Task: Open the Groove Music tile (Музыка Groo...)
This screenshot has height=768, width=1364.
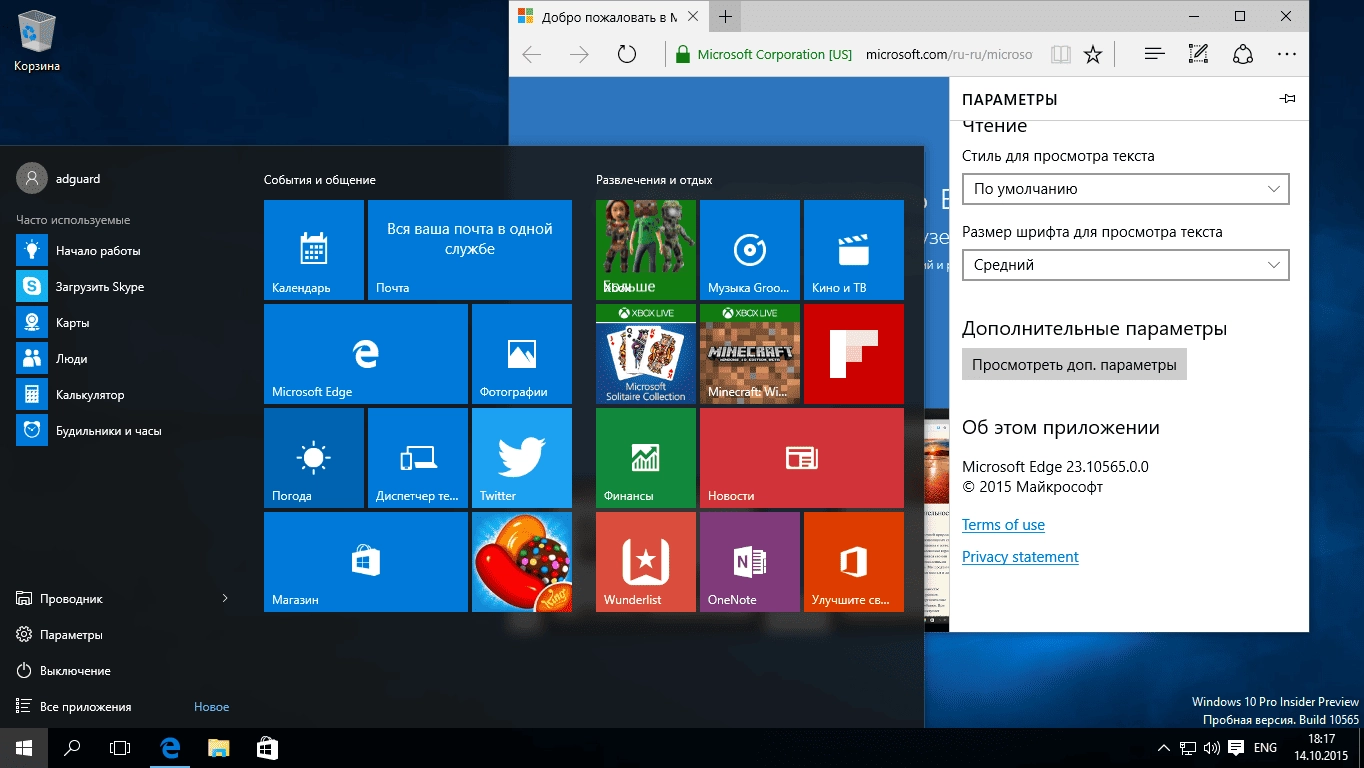Action: tap(750, 250)
